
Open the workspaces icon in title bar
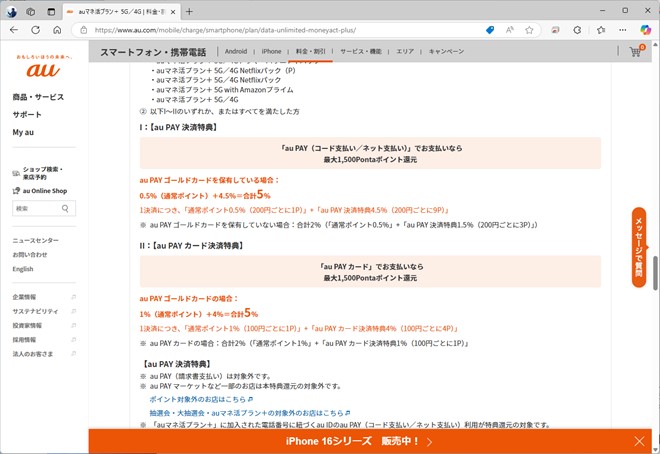point(31,12)
